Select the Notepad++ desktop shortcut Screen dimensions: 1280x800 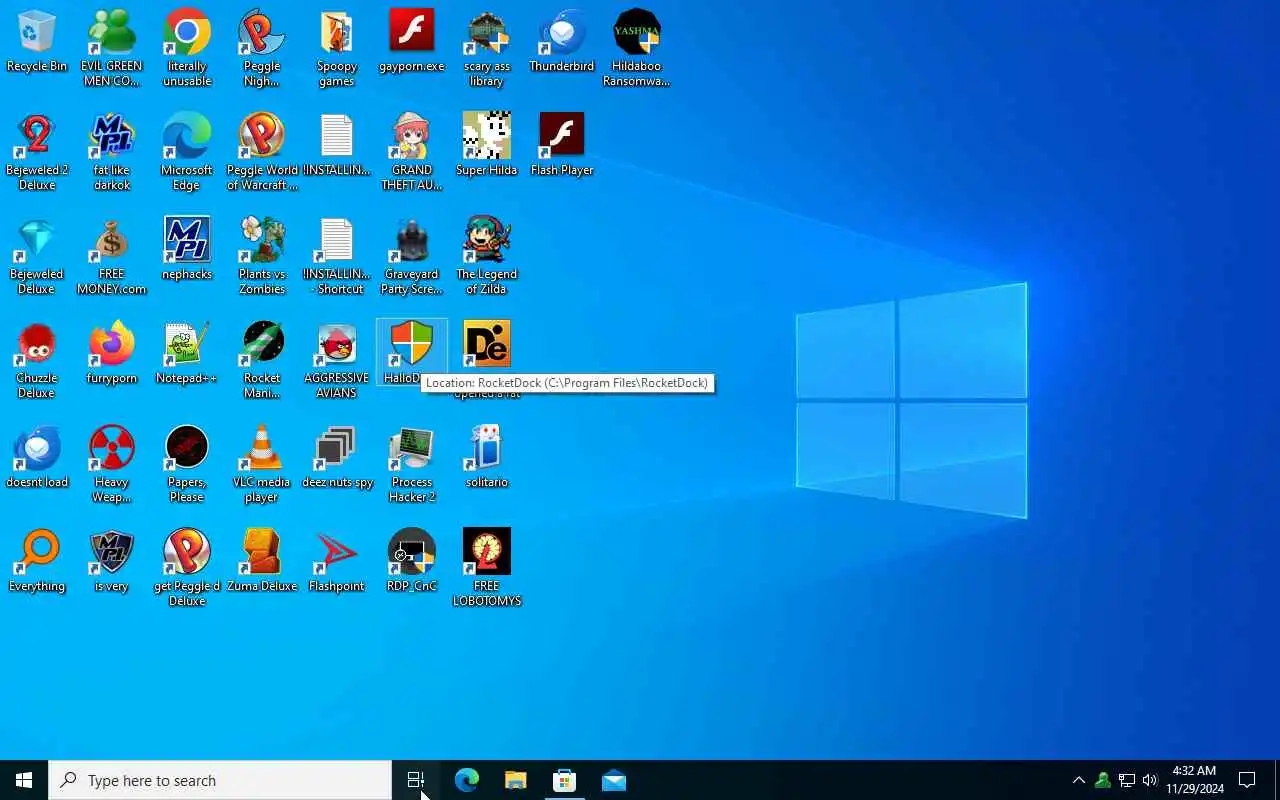coord(187,353)
